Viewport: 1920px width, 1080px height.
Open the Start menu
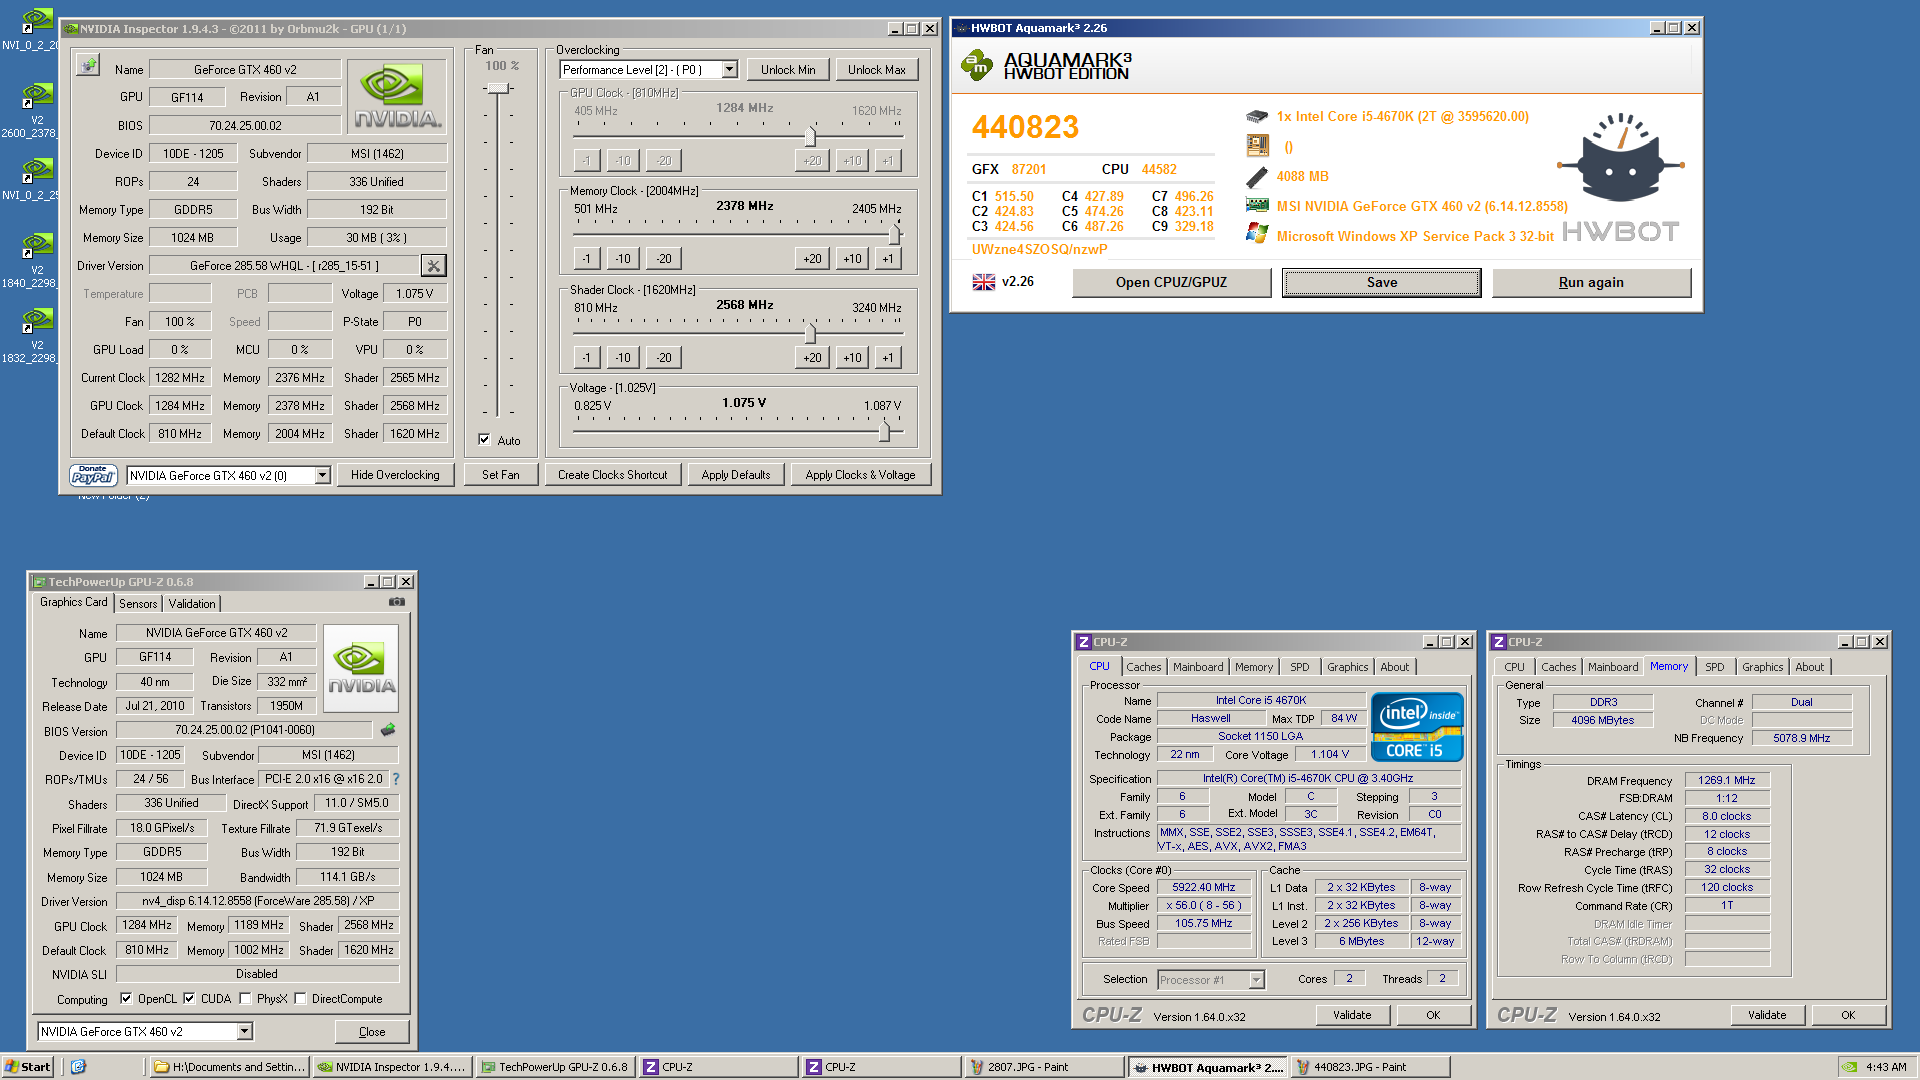click(28, 1067)
